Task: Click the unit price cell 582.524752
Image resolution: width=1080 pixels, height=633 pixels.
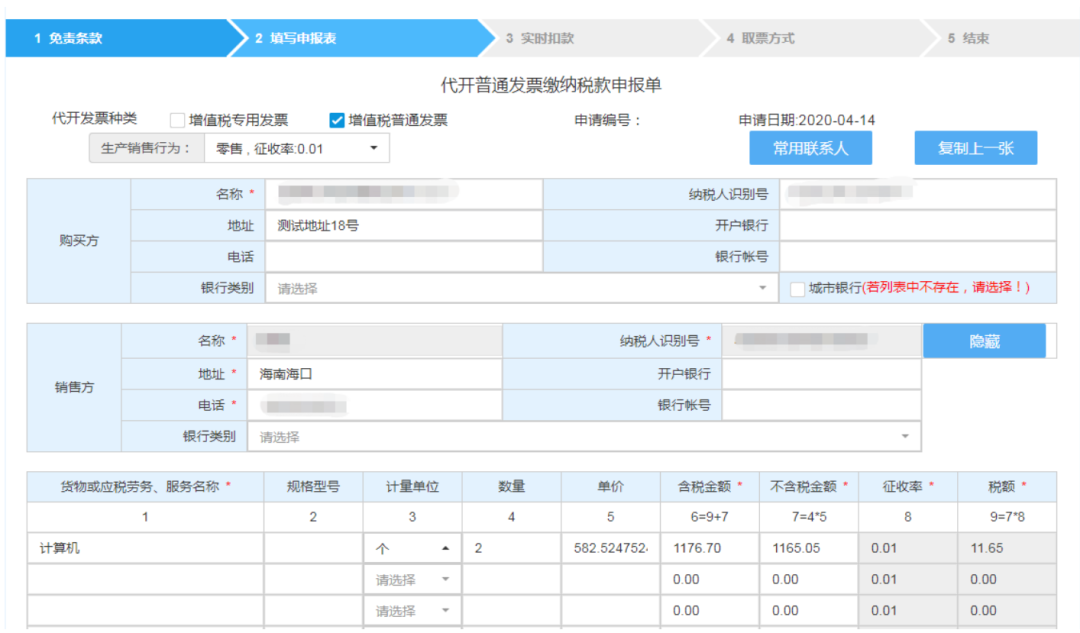Action: coord(611,548)
